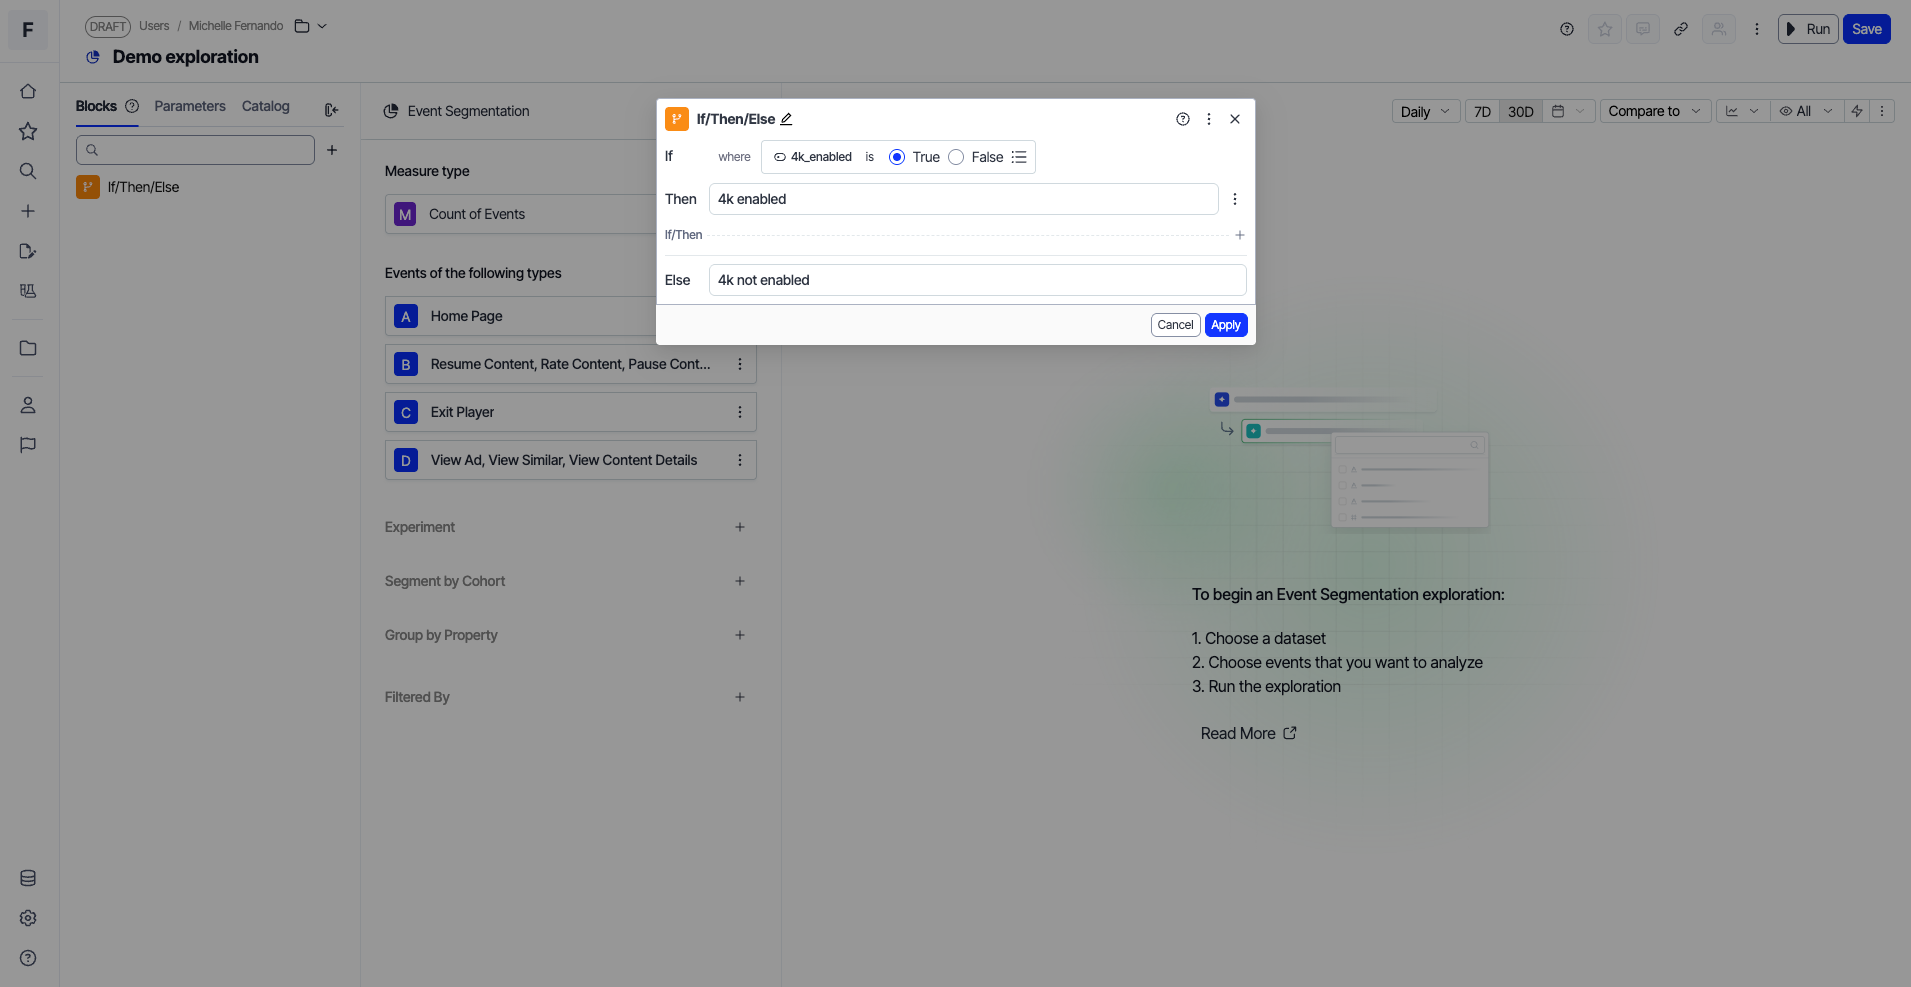Collapse the blocks panel with arrow icon
This screenshot has height=987, width=1911.
331,110
